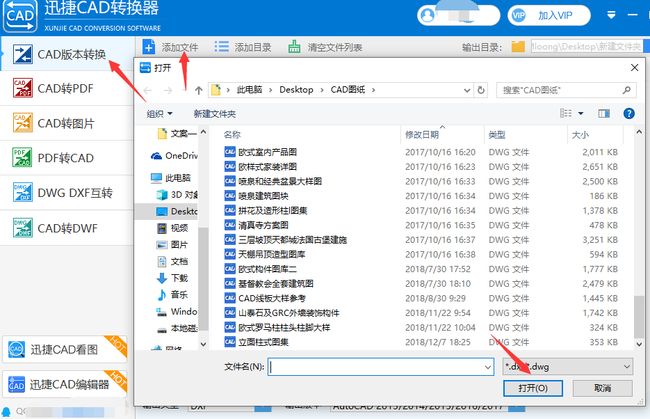Toggle the preview pane icon

click(604, 113)
